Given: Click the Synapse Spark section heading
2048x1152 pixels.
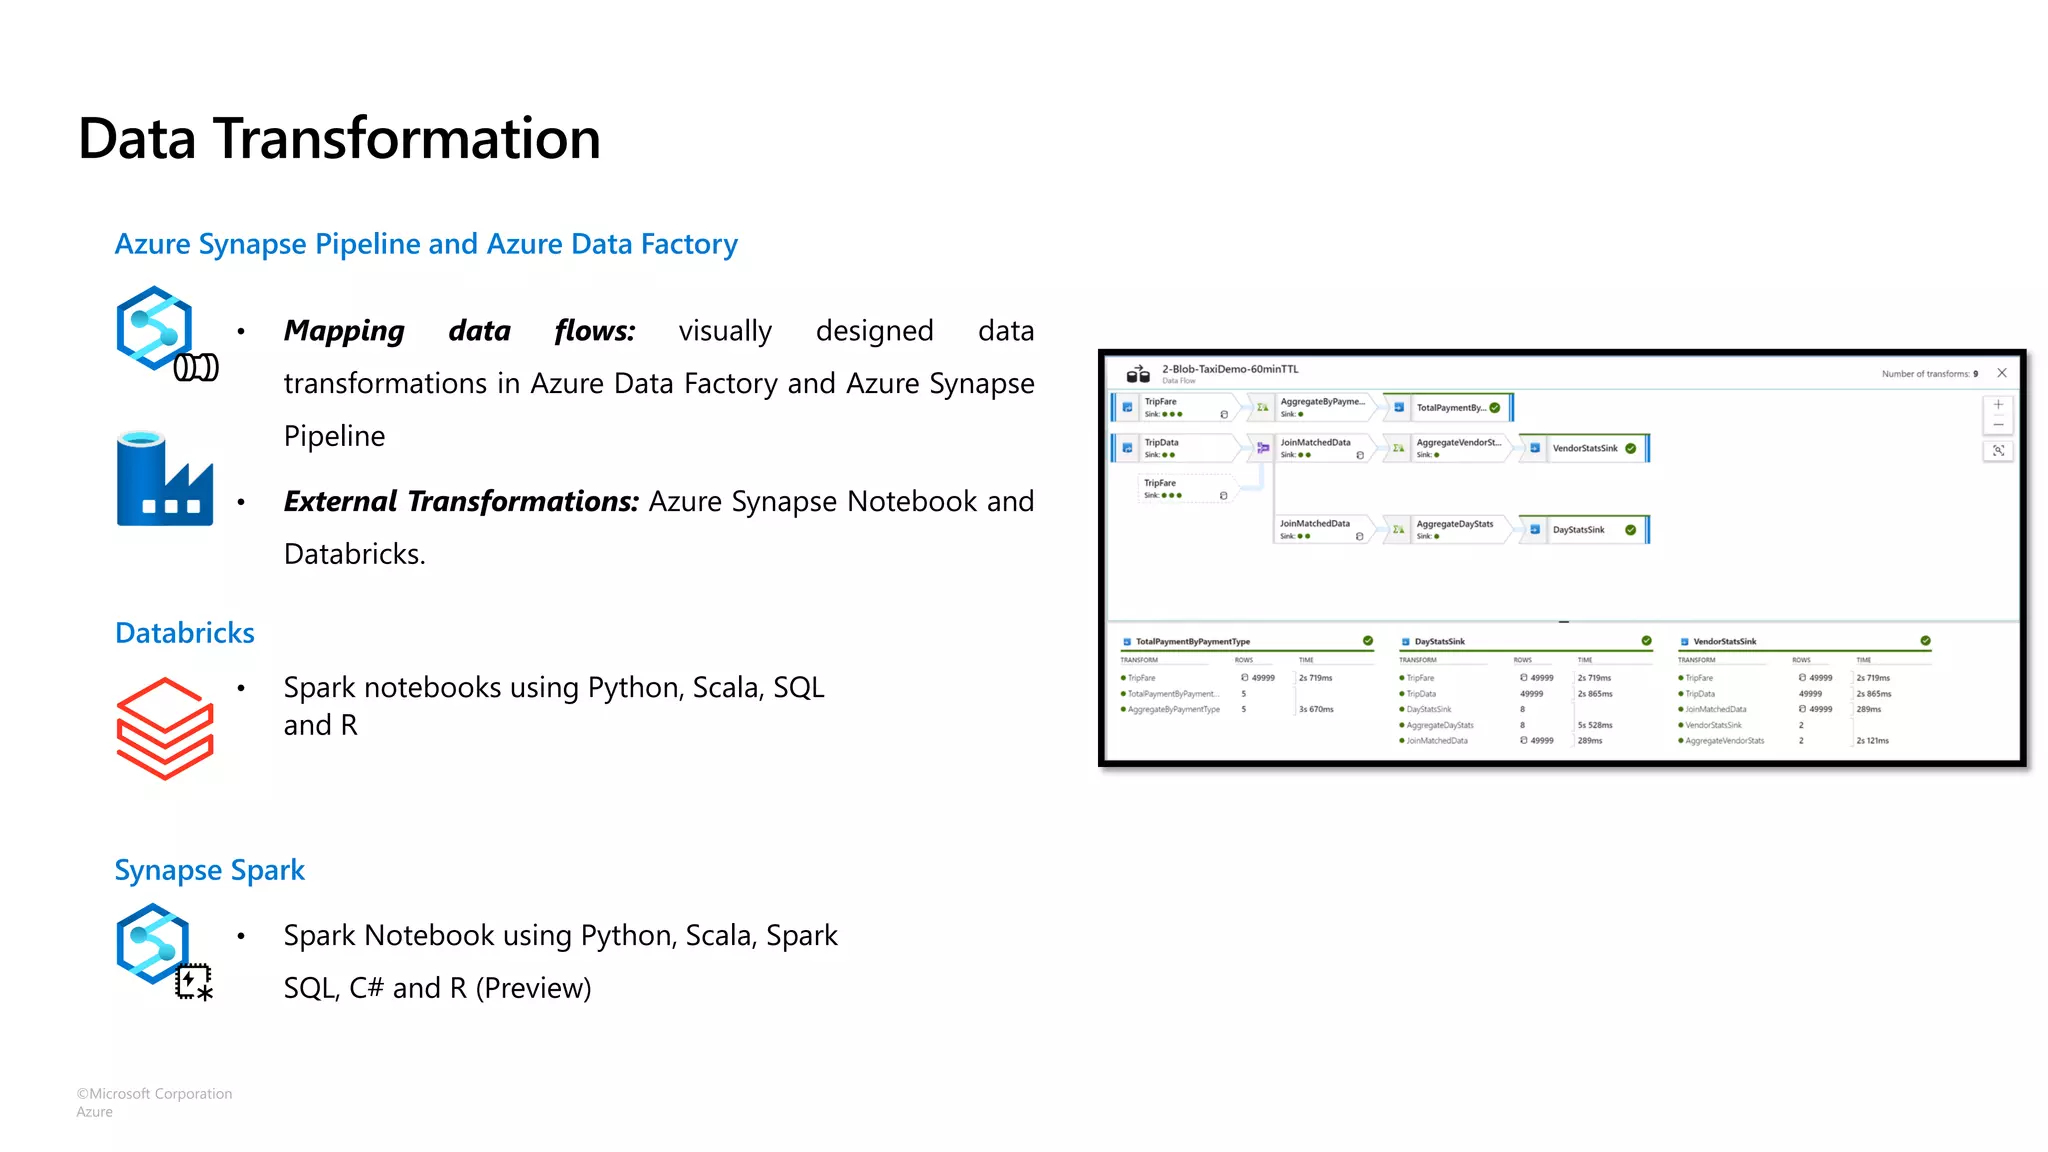Looking at the screenshot, I should [x=209, y=870].
